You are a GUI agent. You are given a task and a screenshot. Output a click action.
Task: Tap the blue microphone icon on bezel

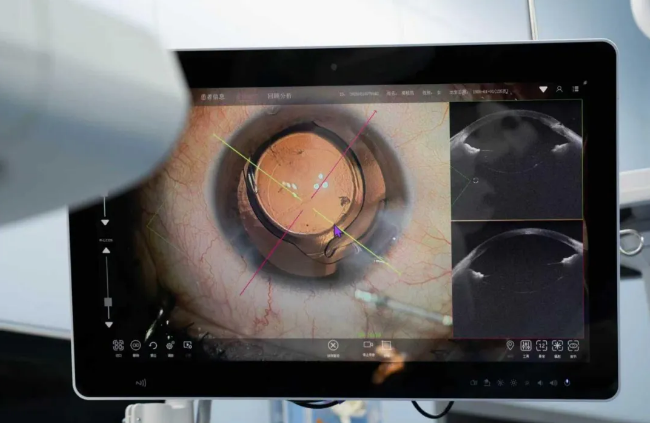[x=567, y=382]
